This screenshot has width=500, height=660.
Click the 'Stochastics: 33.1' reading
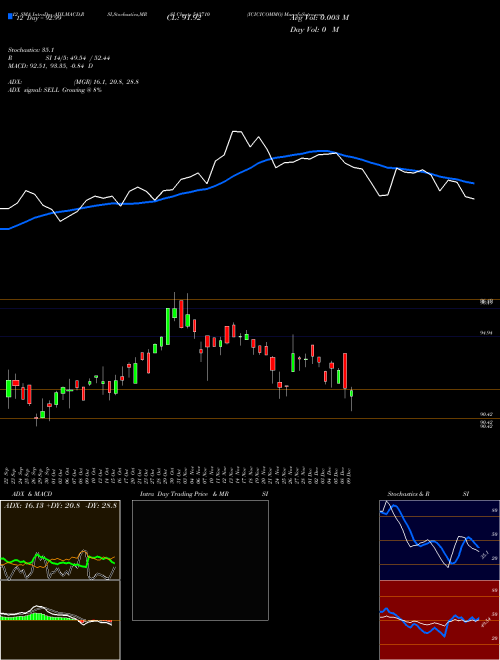click(x=32, y=50)
